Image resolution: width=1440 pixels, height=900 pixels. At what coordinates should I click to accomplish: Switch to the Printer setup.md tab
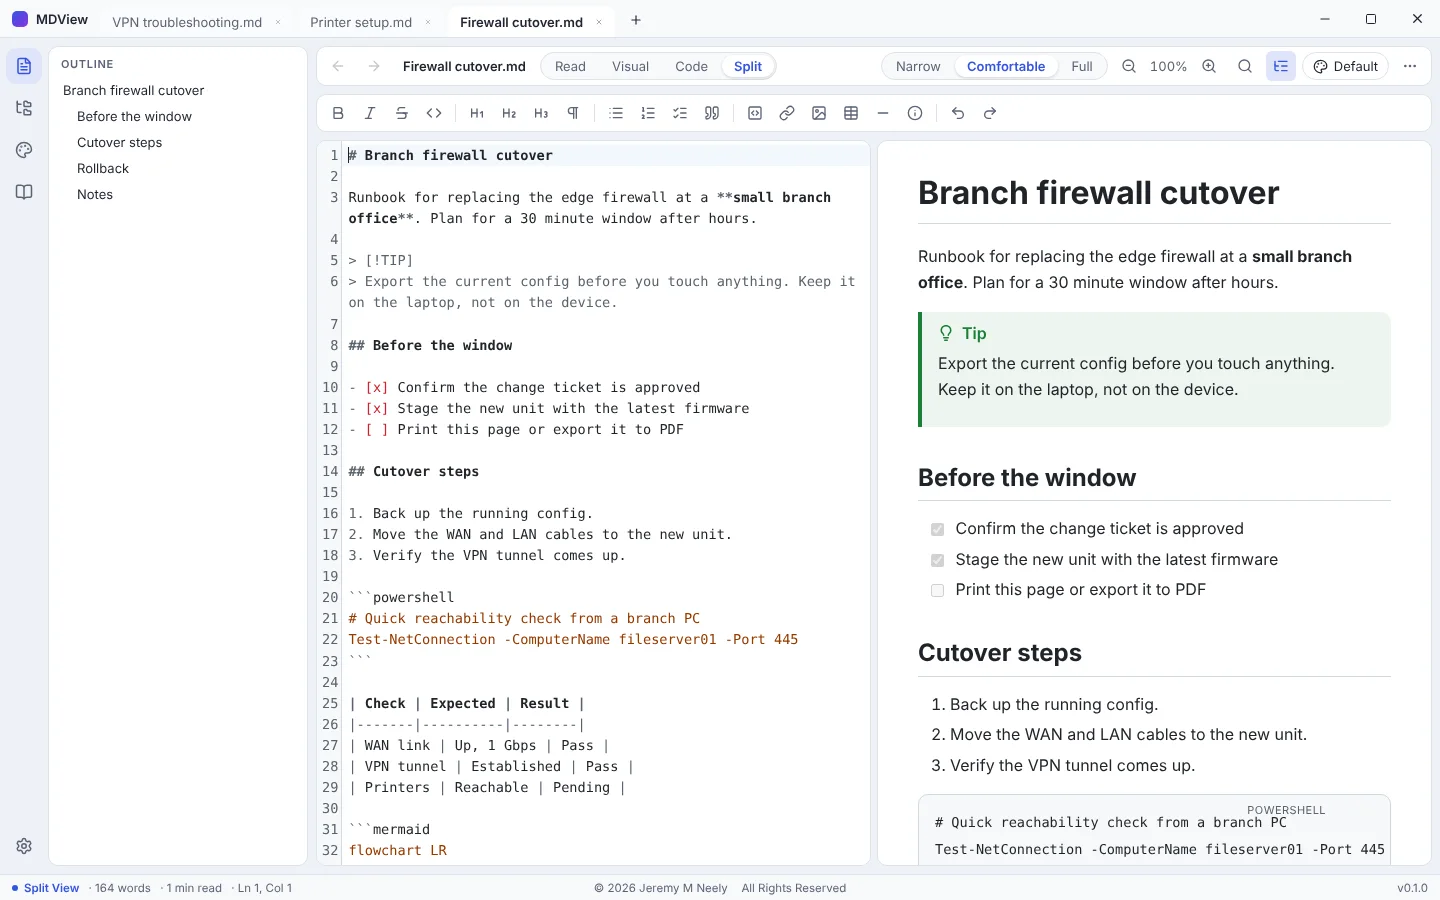point(361,22)
